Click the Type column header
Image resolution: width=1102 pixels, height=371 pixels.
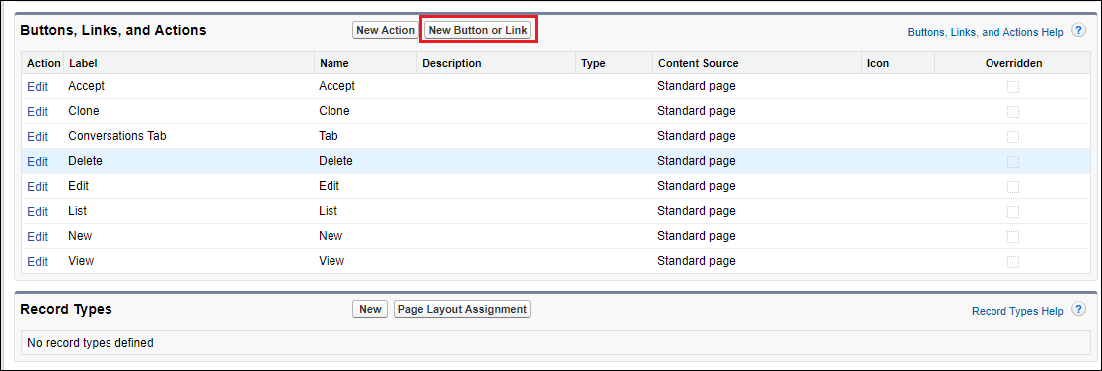tap(593, 63)
